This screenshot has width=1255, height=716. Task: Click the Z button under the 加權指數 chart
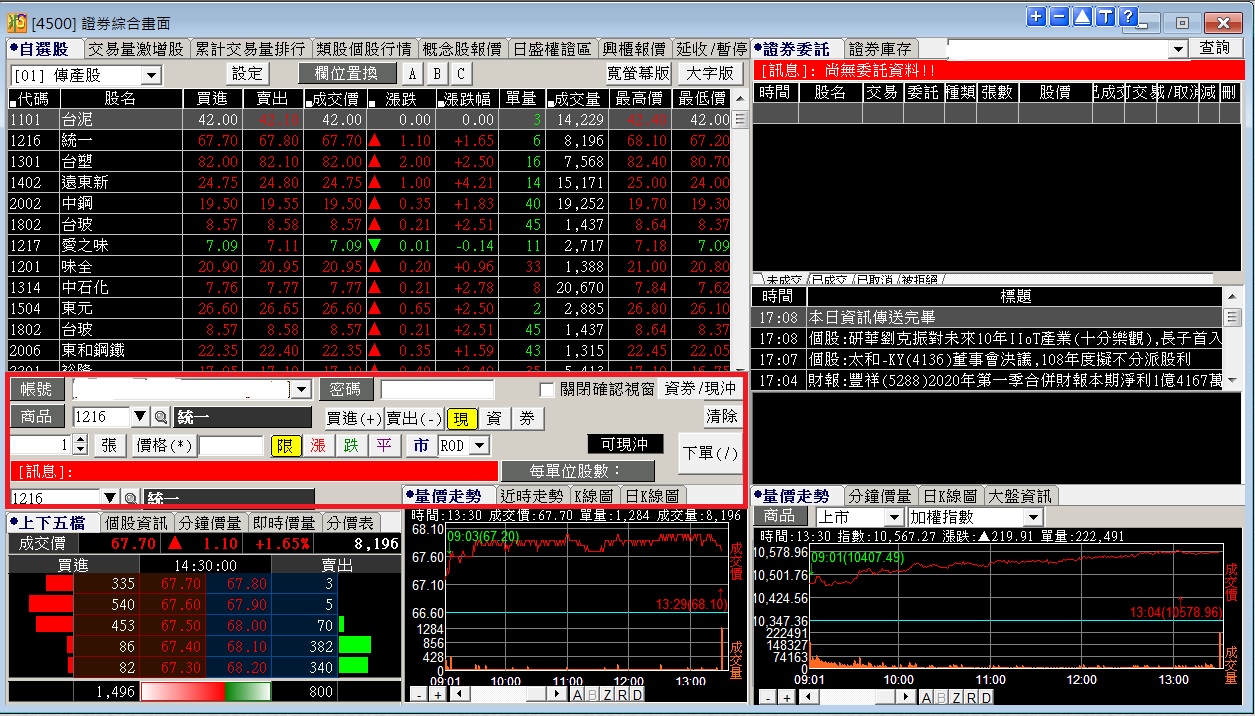(956, 697)
